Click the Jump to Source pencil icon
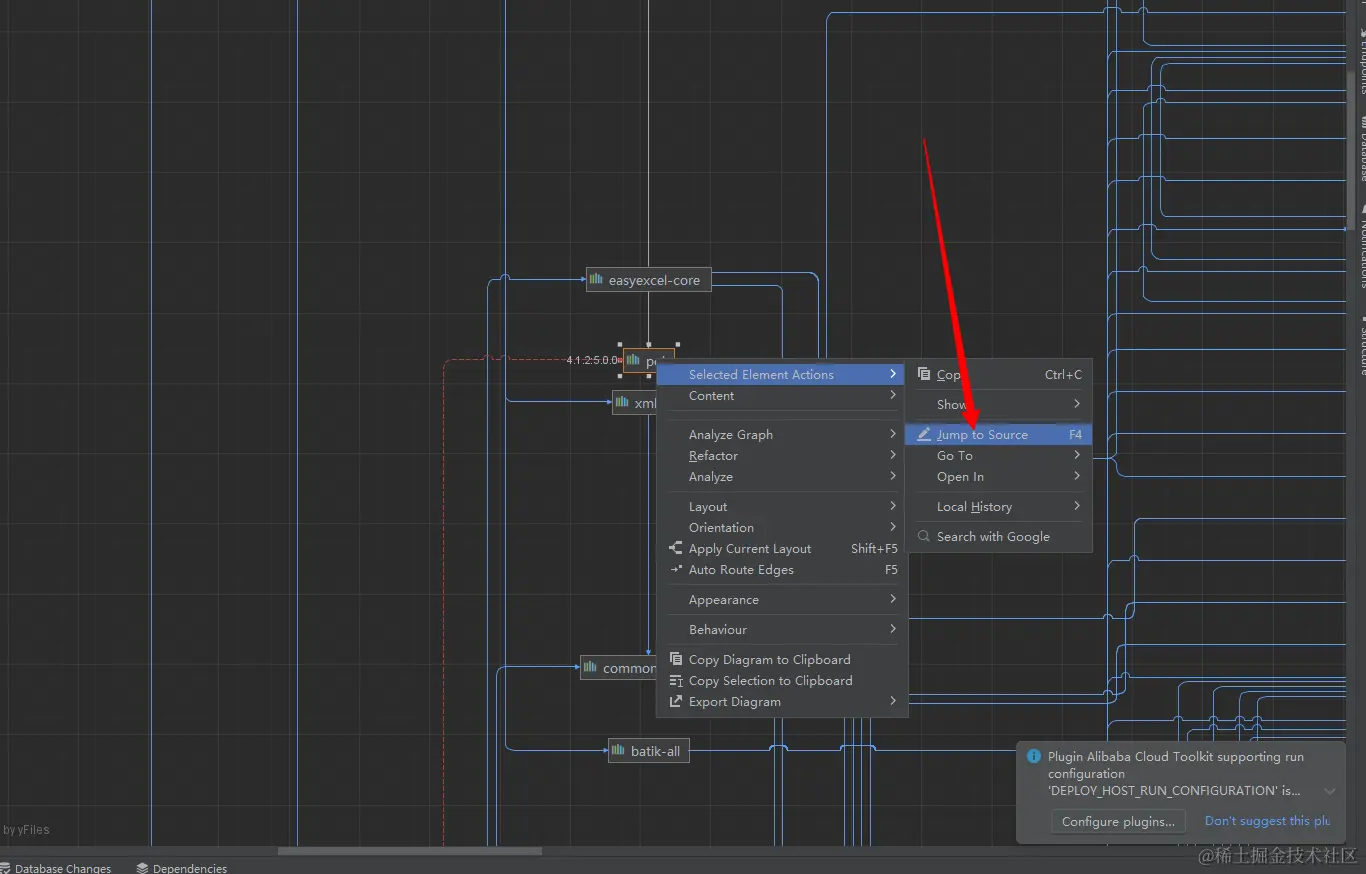This screenshot has height=874, width=1366. [x=924, y=435]
